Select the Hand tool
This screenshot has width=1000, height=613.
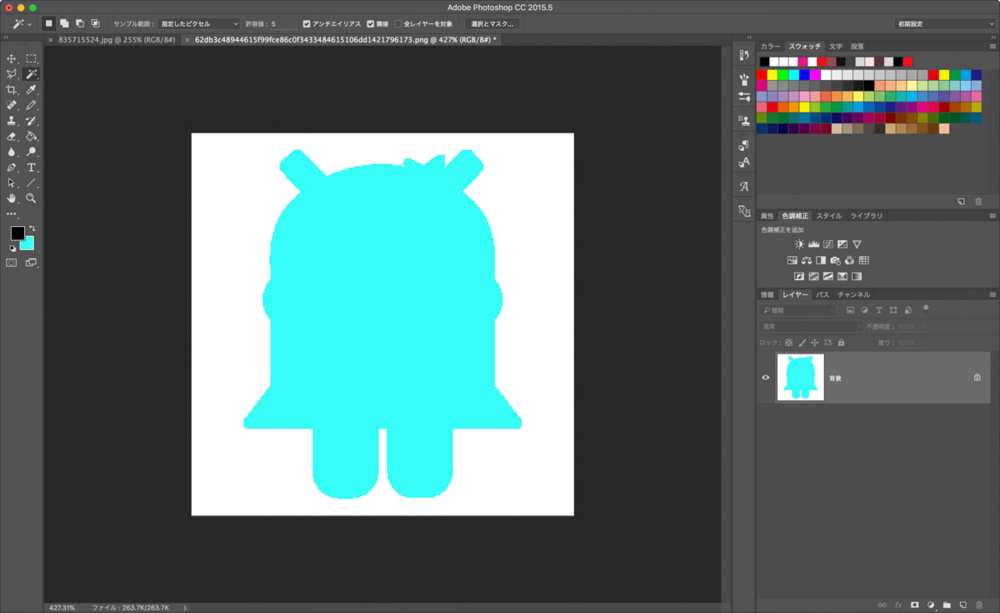coord(11,198)
